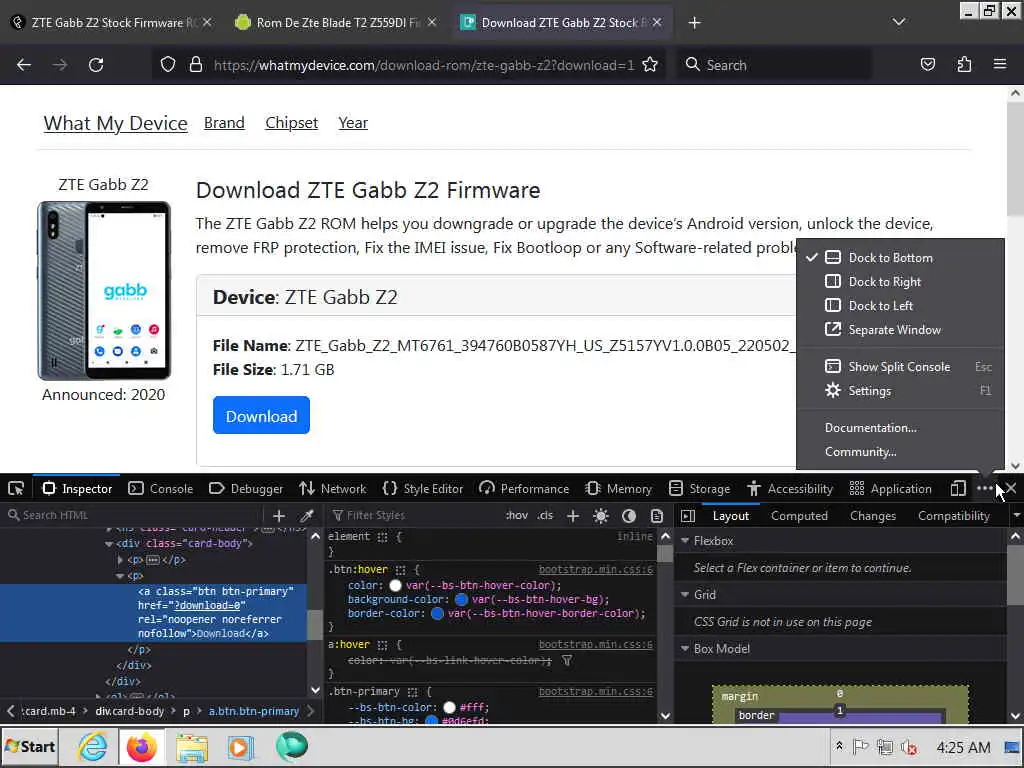Click white color swatch for .btn:hover color
Screen dimensions: 1024x768
pyautogui.click(x=395, y=585)
